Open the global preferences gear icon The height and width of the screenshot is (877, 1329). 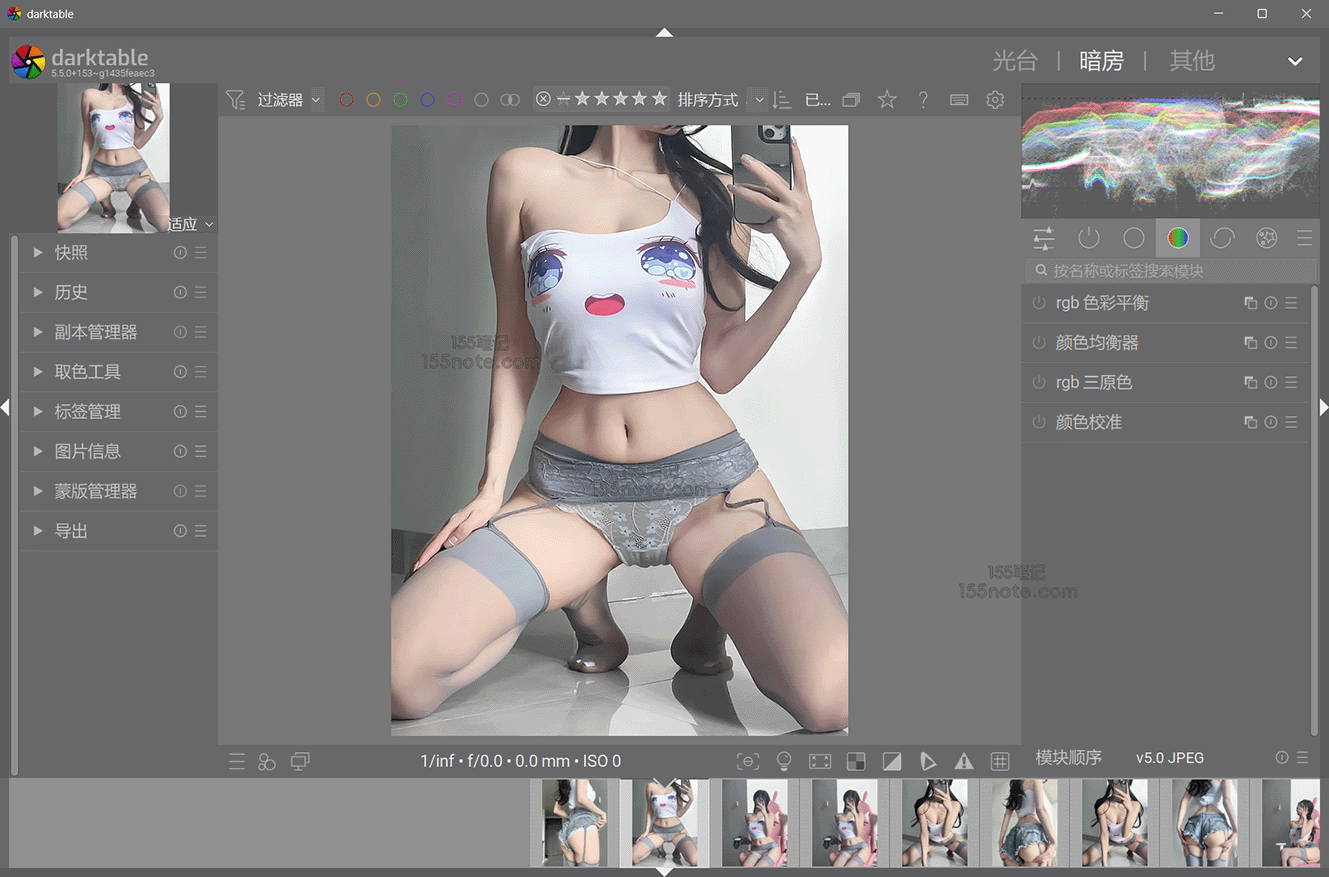(x=994, y=100)
